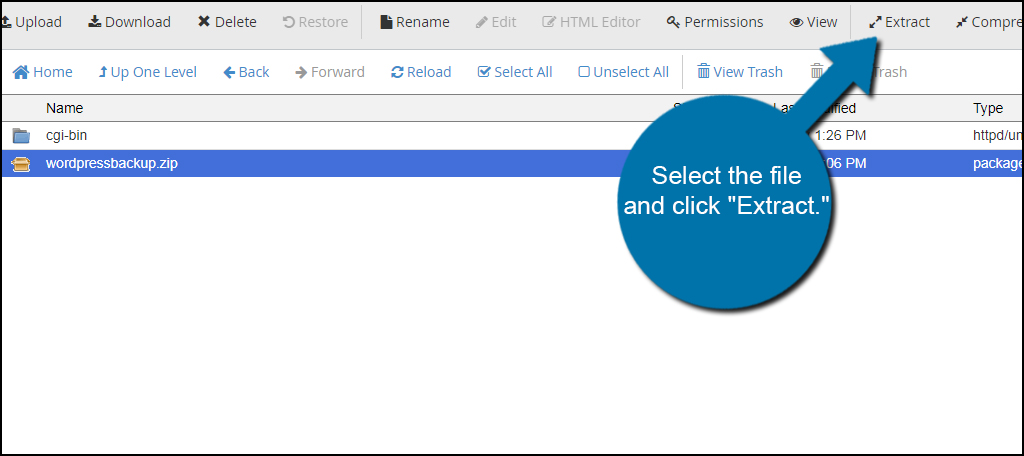Check Select All files

tap(515, 72)
